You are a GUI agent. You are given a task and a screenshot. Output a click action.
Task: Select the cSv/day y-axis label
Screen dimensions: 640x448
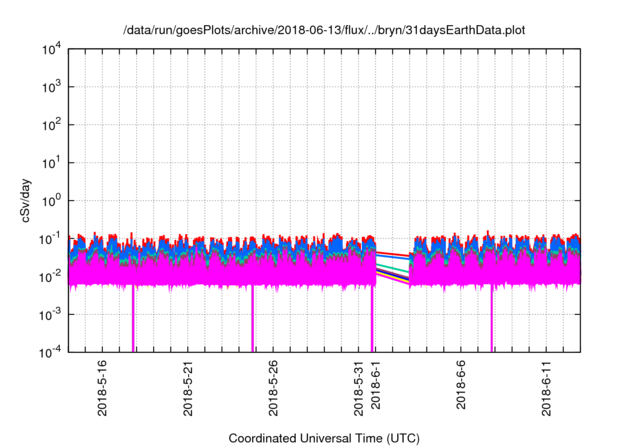(x=26, y=200)
